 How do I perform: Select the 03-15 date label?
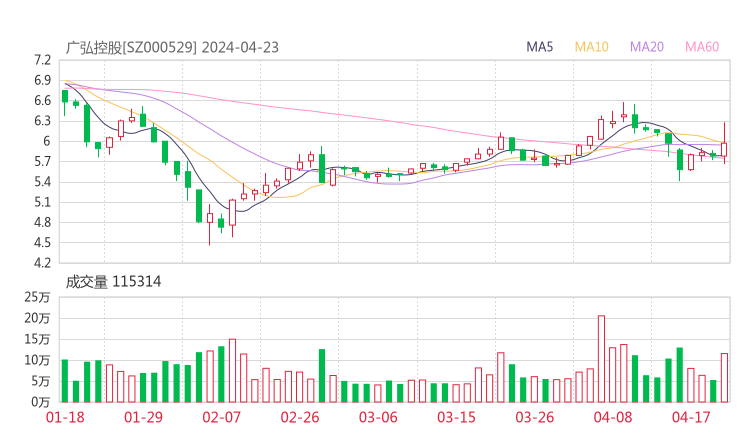pyautogui.click(x=456, y=417)
